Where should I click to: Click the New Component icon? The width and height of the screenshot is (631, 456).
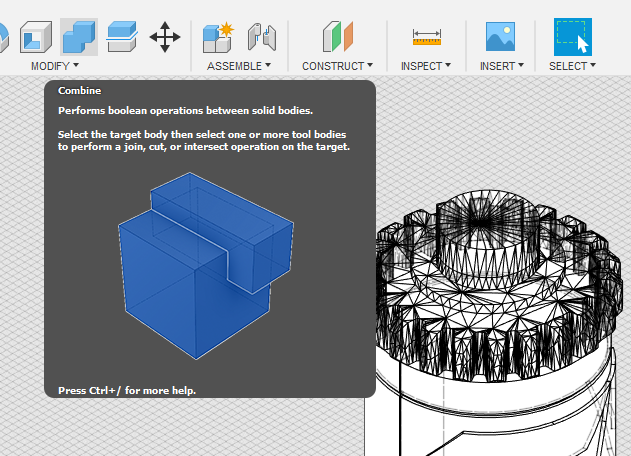pos(218,37)
